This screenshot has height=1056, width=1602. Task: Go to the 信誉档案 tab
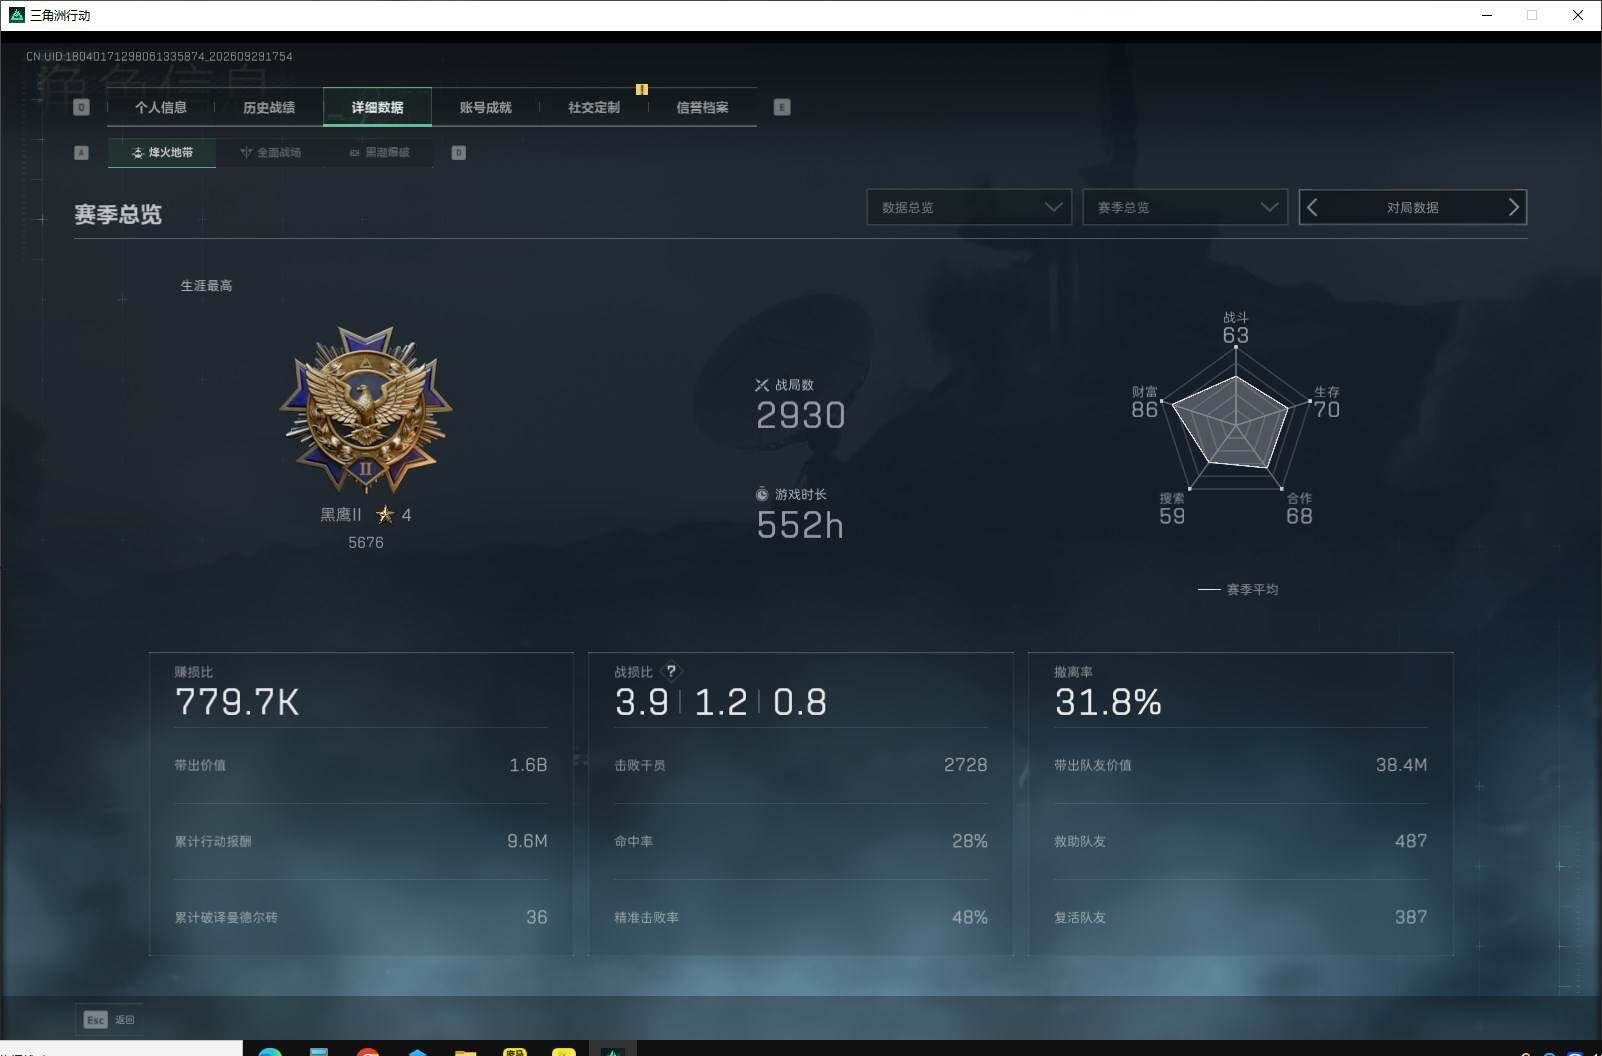point(702,107)
